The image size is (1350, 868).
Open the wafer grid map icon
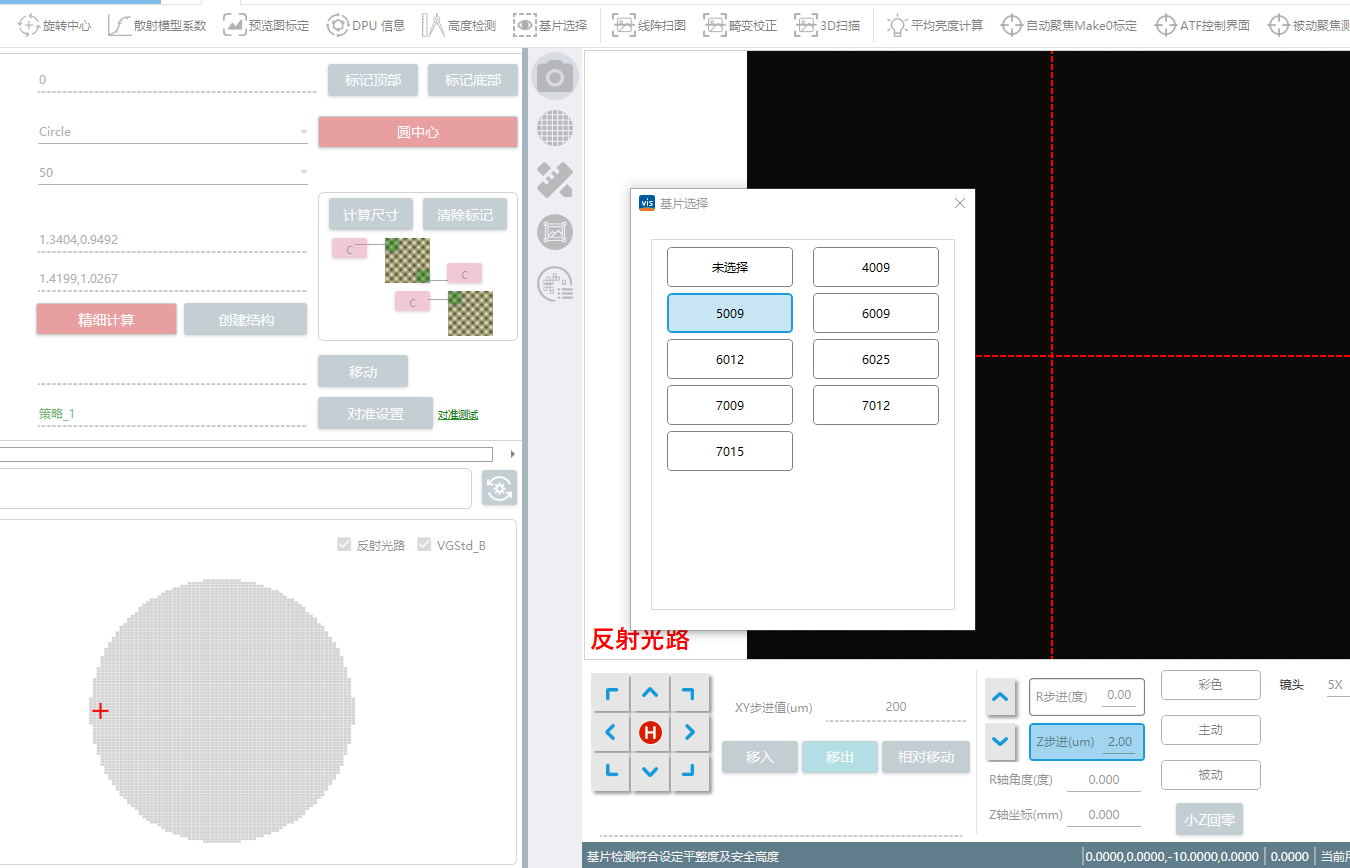coord(555,128)
